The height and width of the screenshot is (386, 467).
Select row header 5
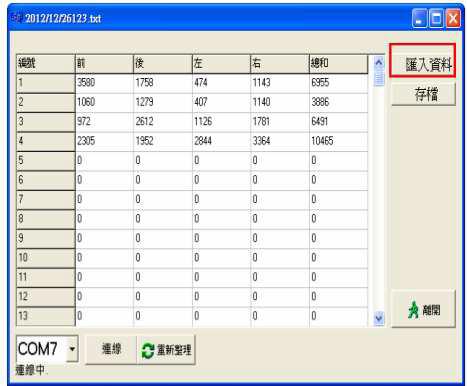(x=46, y=161)
